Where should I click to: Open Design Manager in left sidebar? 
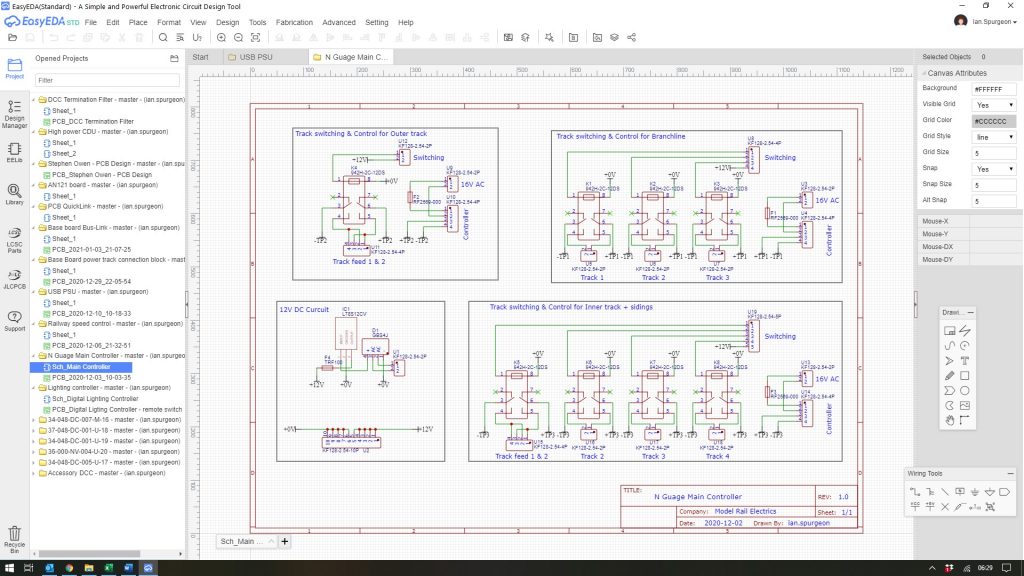point(14,114)
